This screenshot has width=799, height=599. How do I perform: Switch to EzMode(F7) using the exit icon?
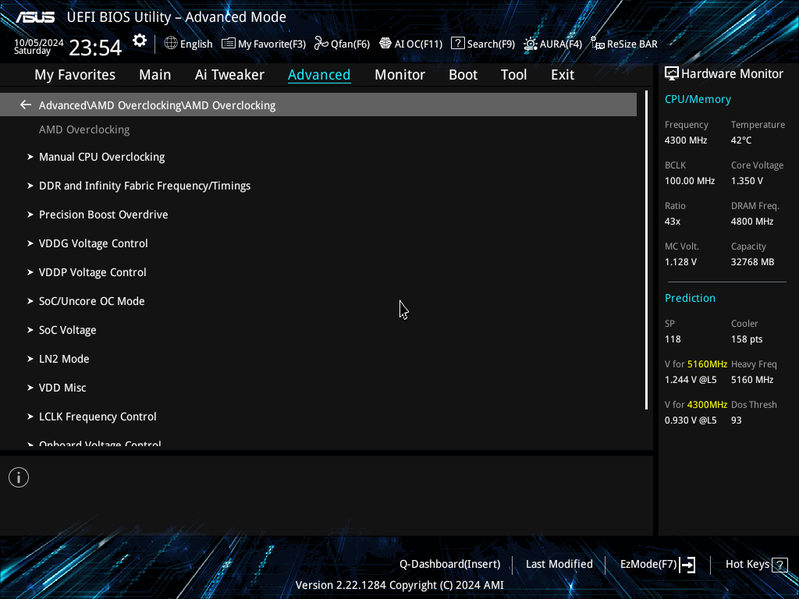[687, 564]
